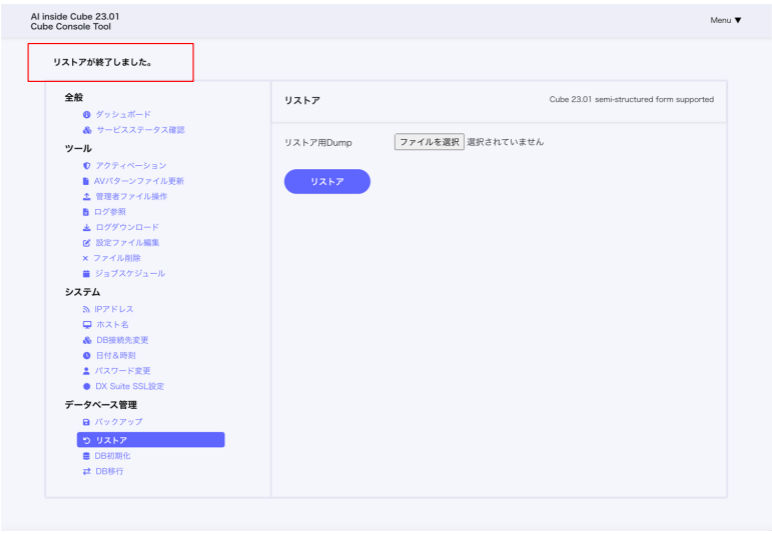The height and width of the screenshot is (534, 772).
Task: Click the monitor icon beside ホスト名
Action: 87,325
